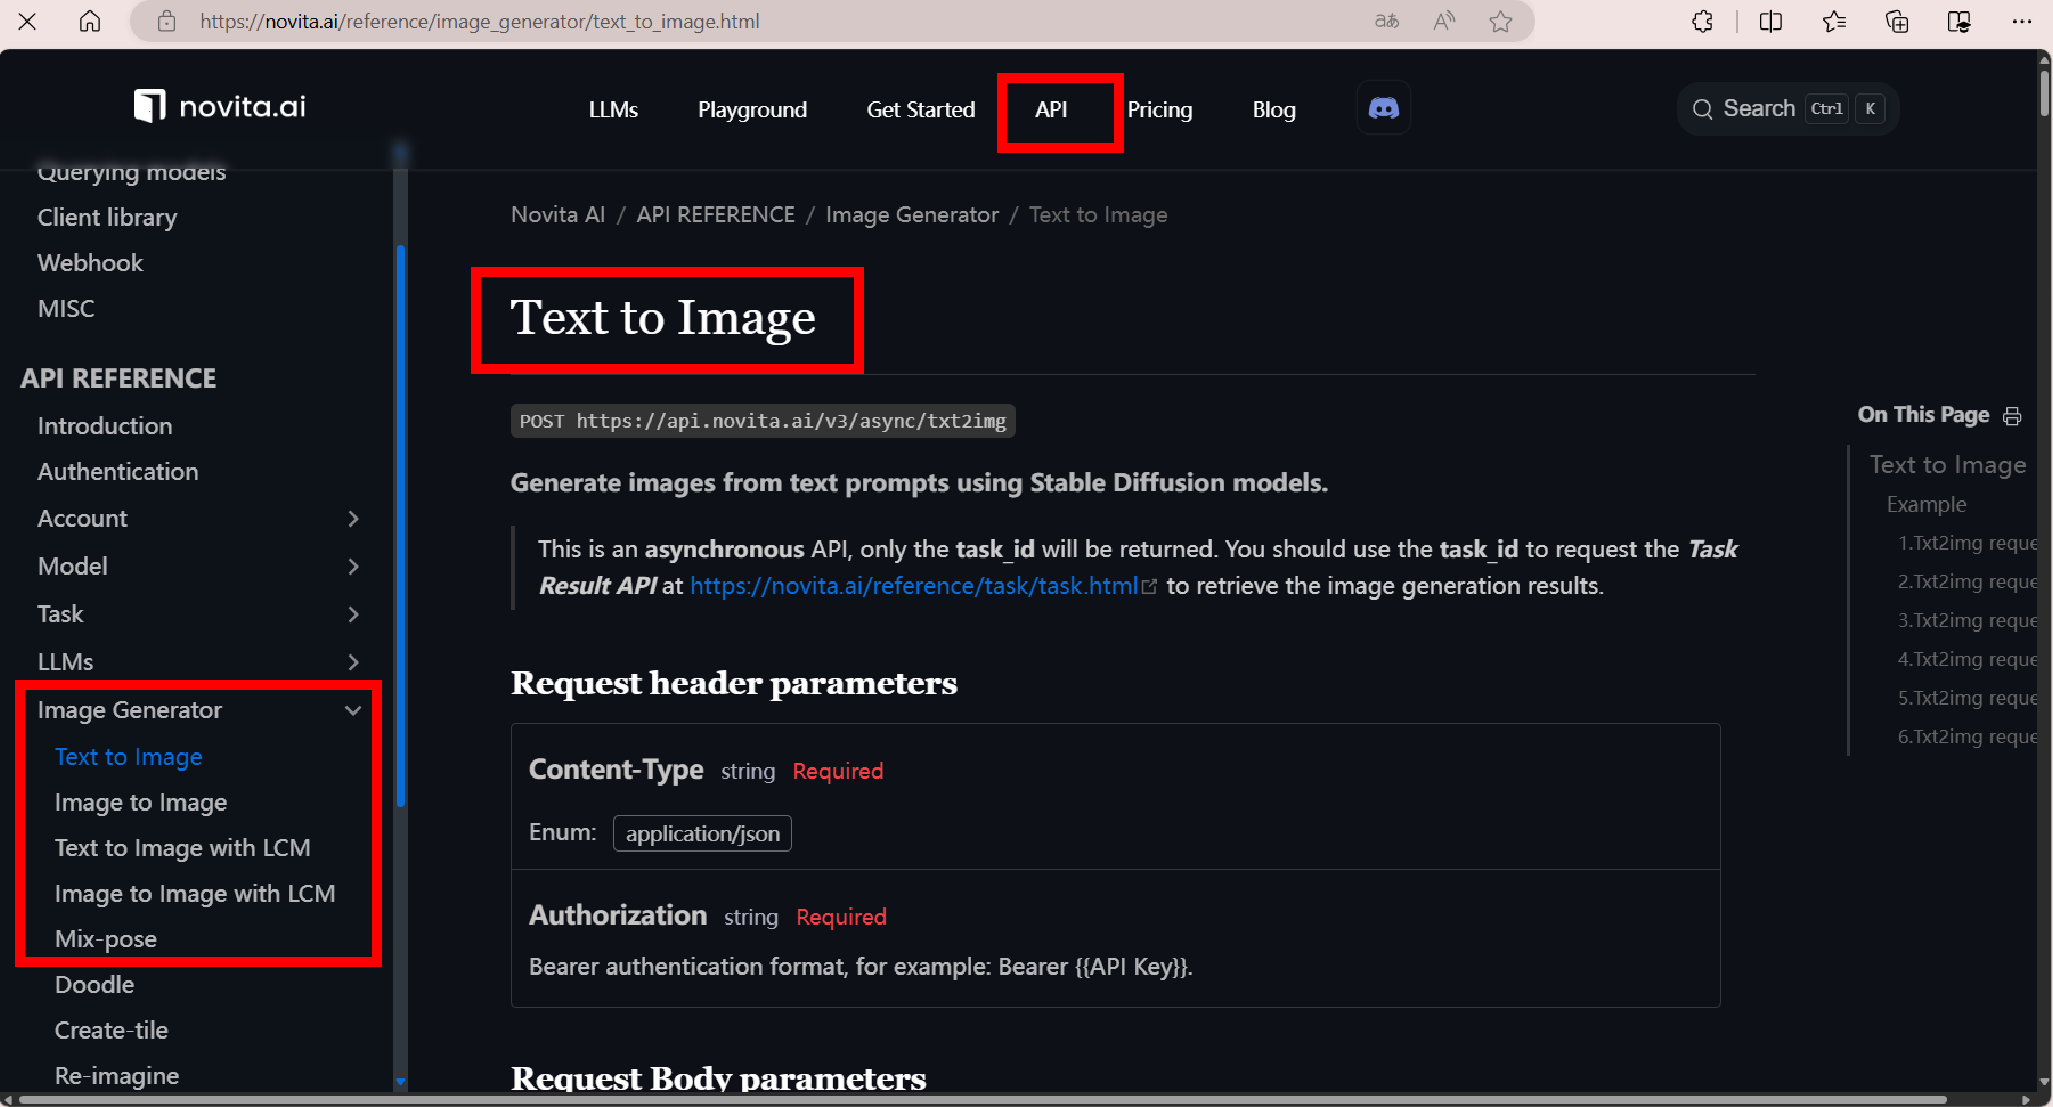
Task: Expand the Account section in the sidebar
Action: 353,518
